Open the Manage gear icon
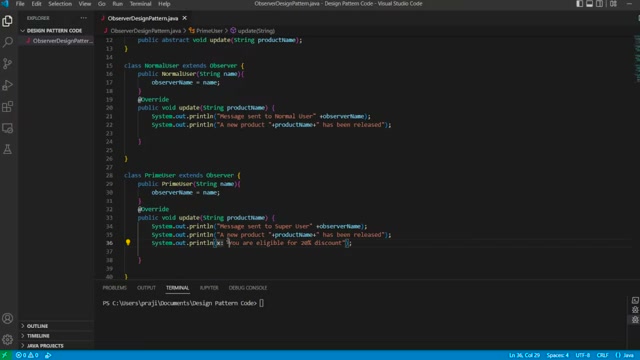The height and width of the screenshot is (360, 640). click(7, 340)
